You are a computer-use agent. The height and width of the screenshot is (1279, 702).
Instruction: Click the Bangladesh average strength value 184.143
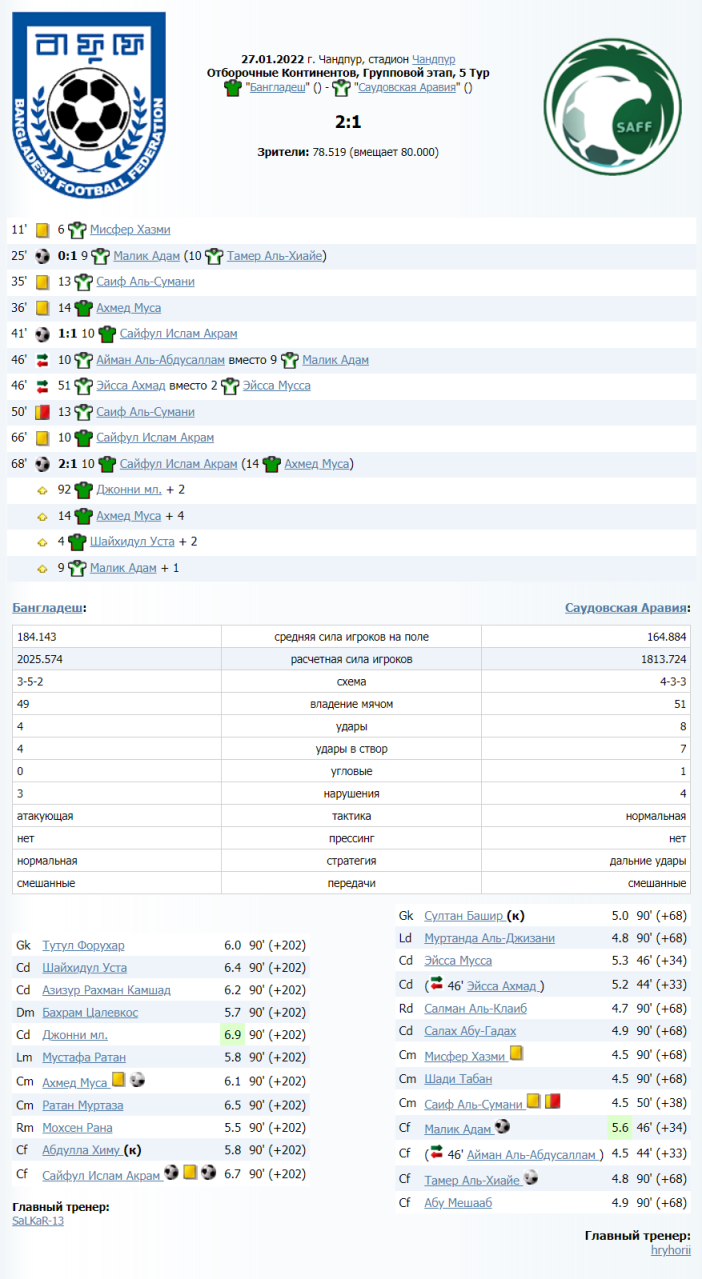(36, 637)
